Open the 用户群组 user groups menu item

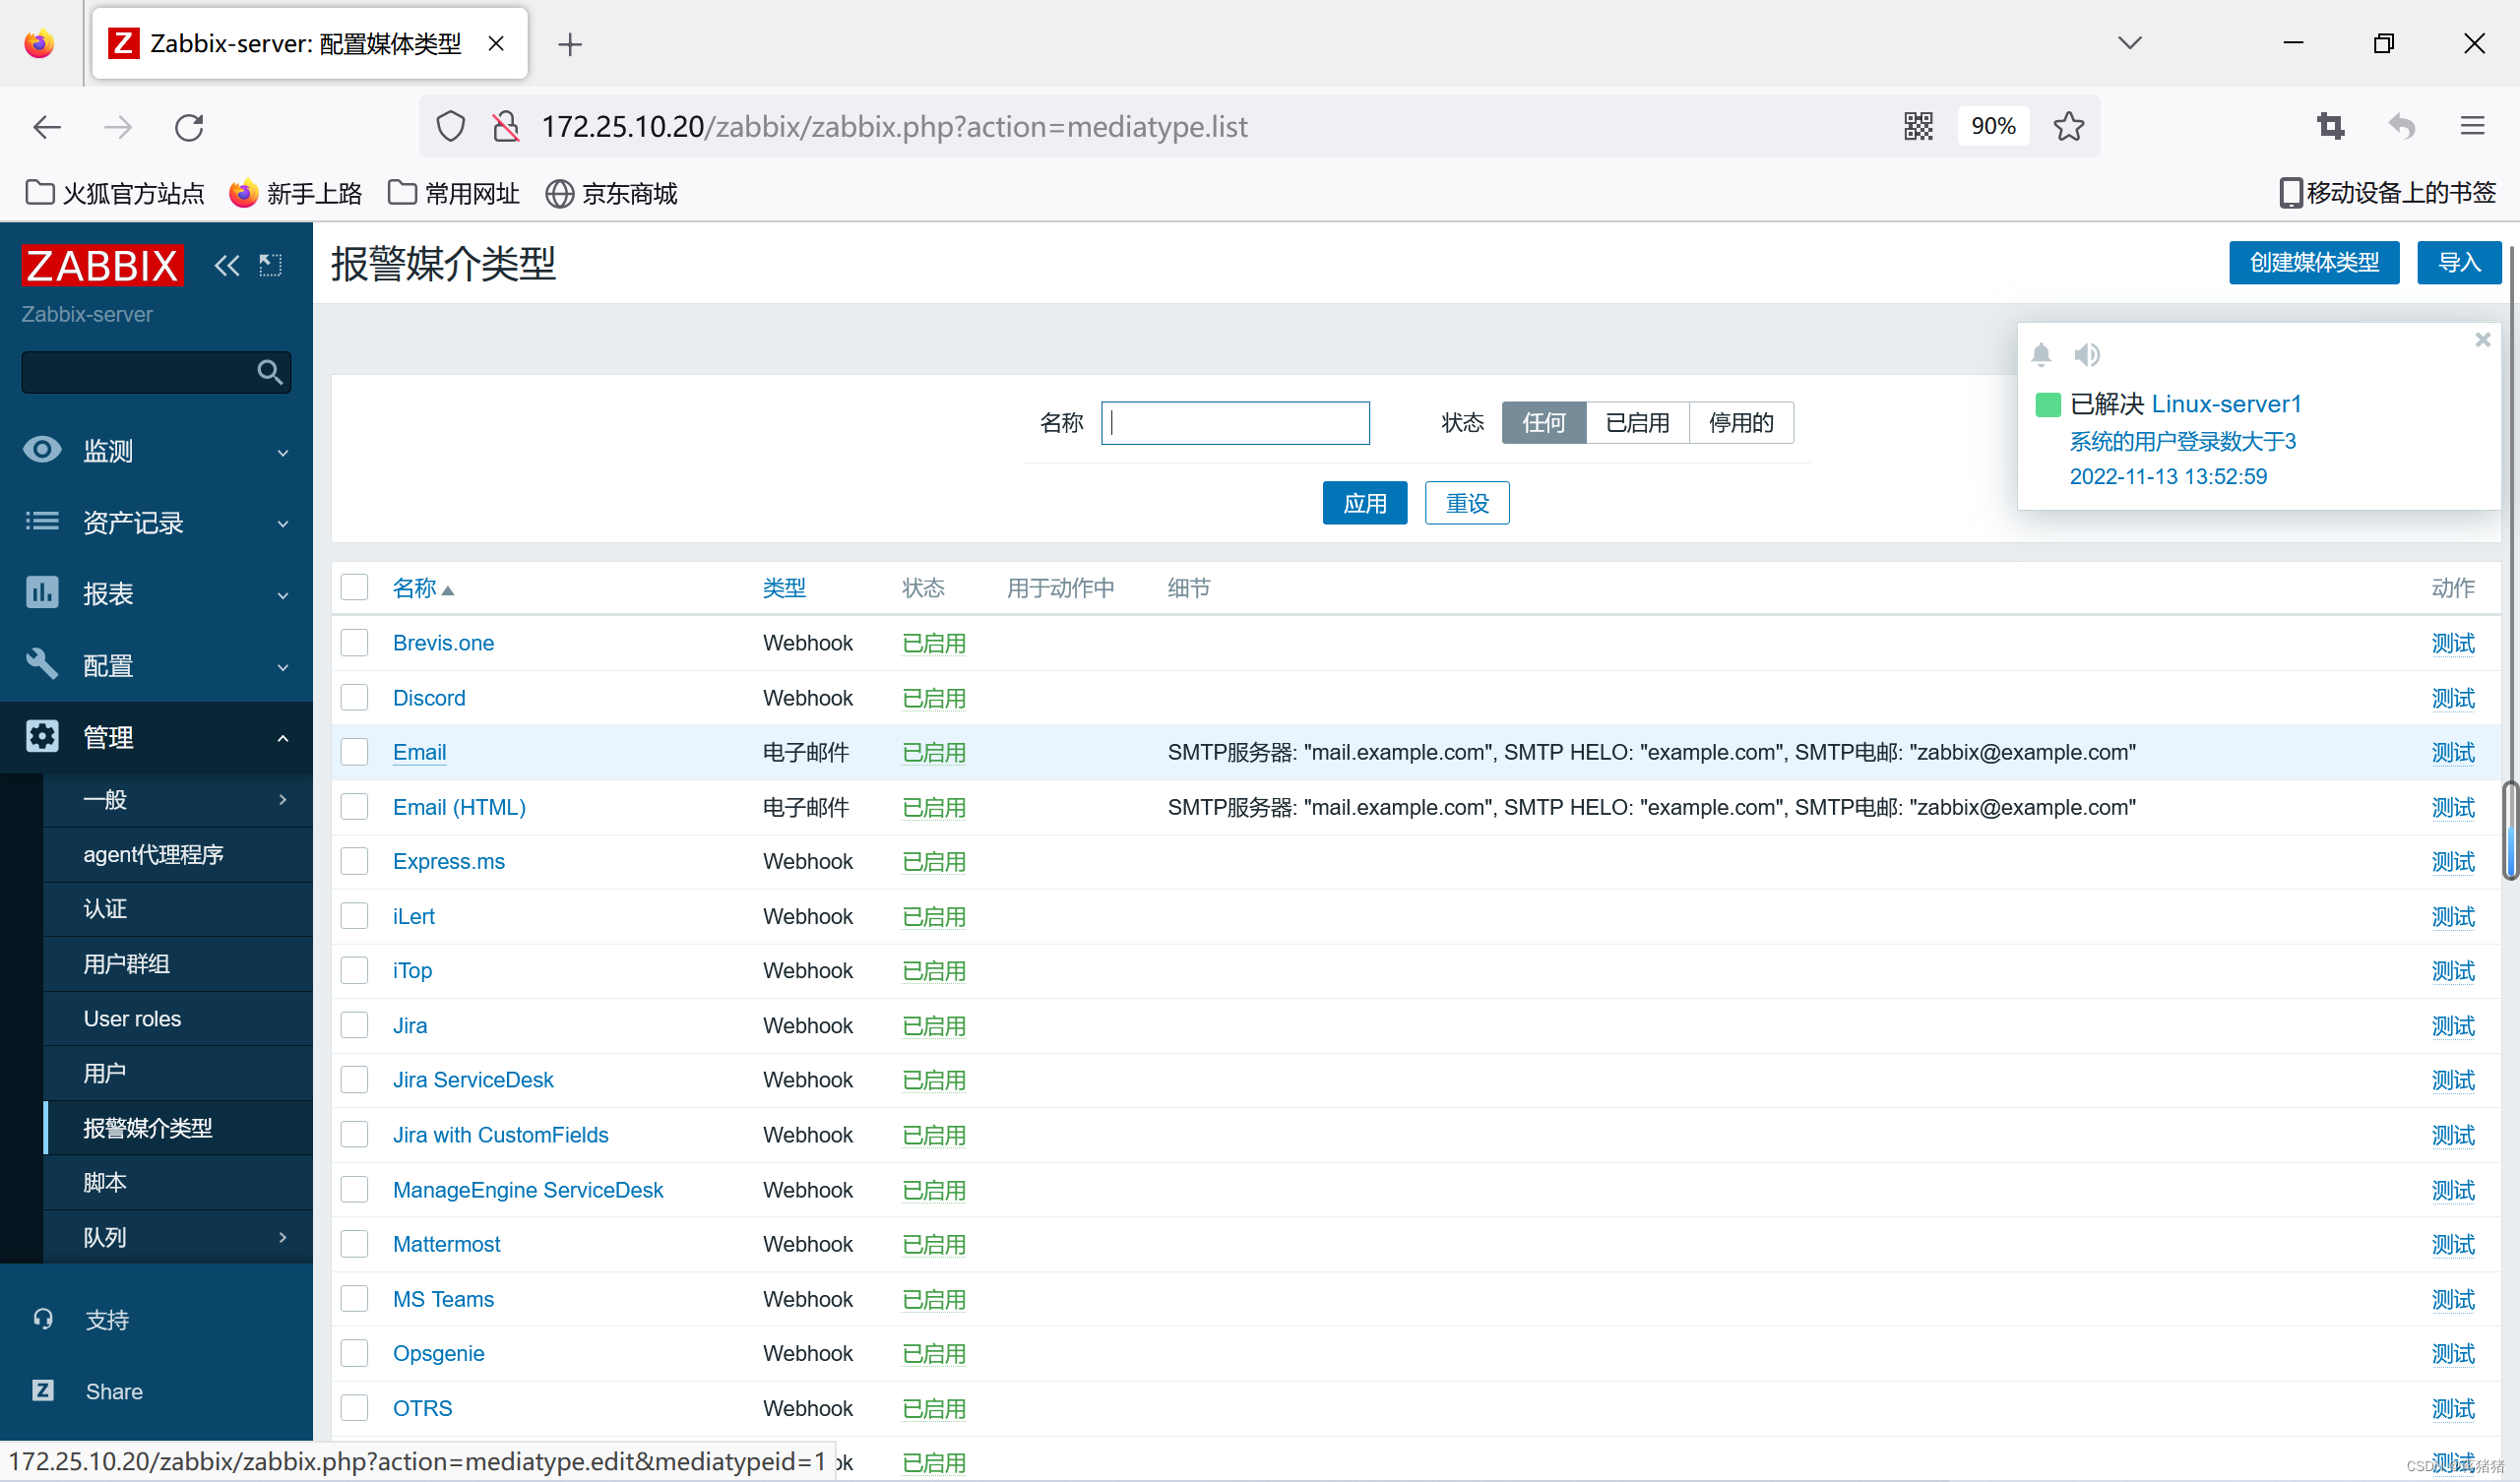click(126, 963)
